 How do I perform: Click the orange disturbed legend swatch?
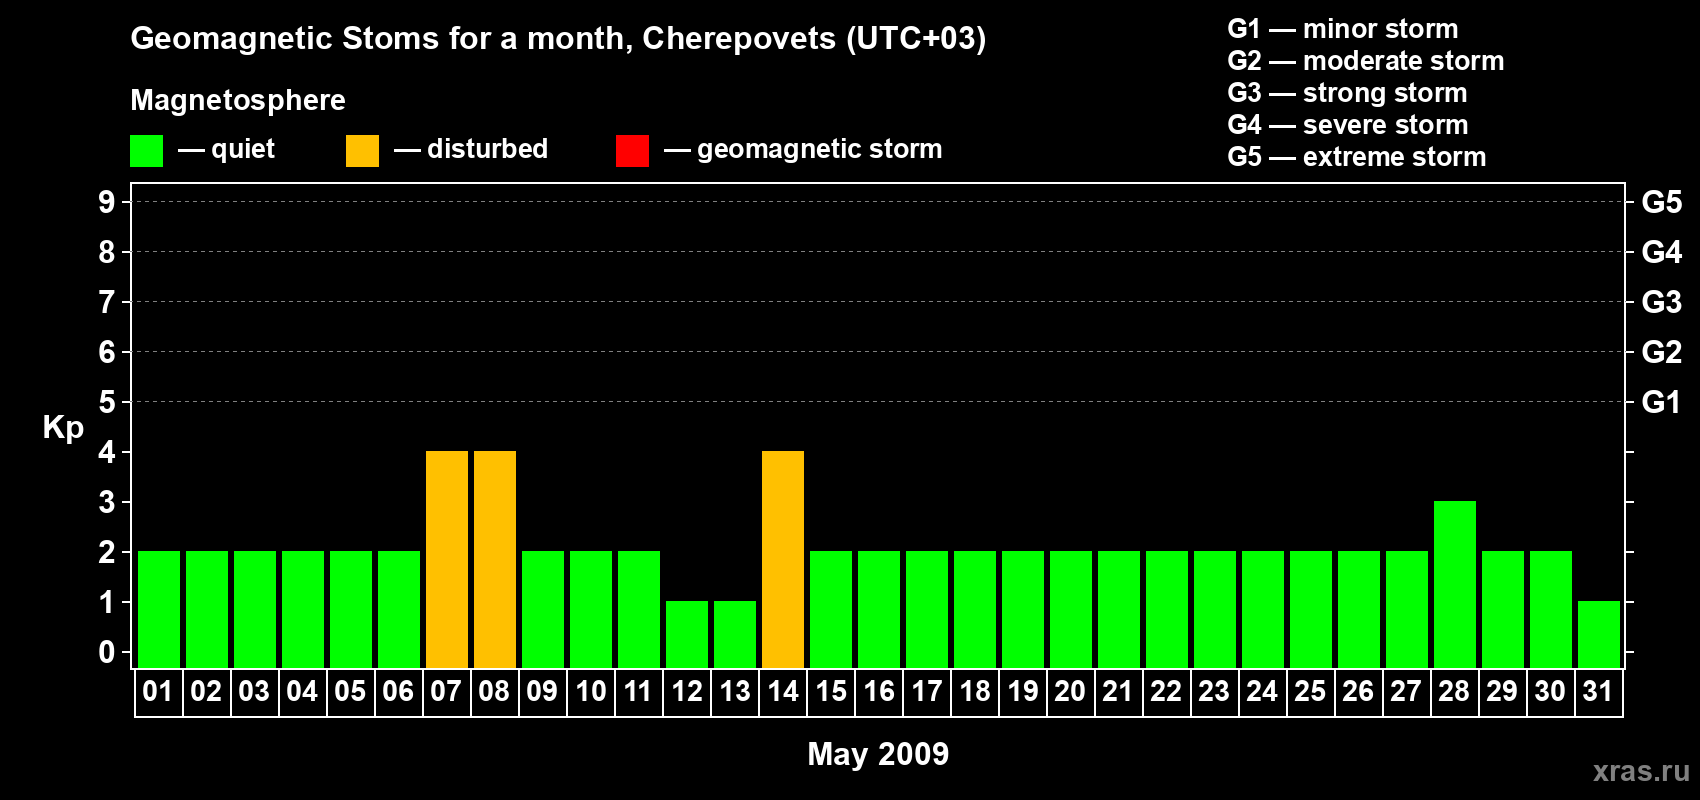click(362, 151)
